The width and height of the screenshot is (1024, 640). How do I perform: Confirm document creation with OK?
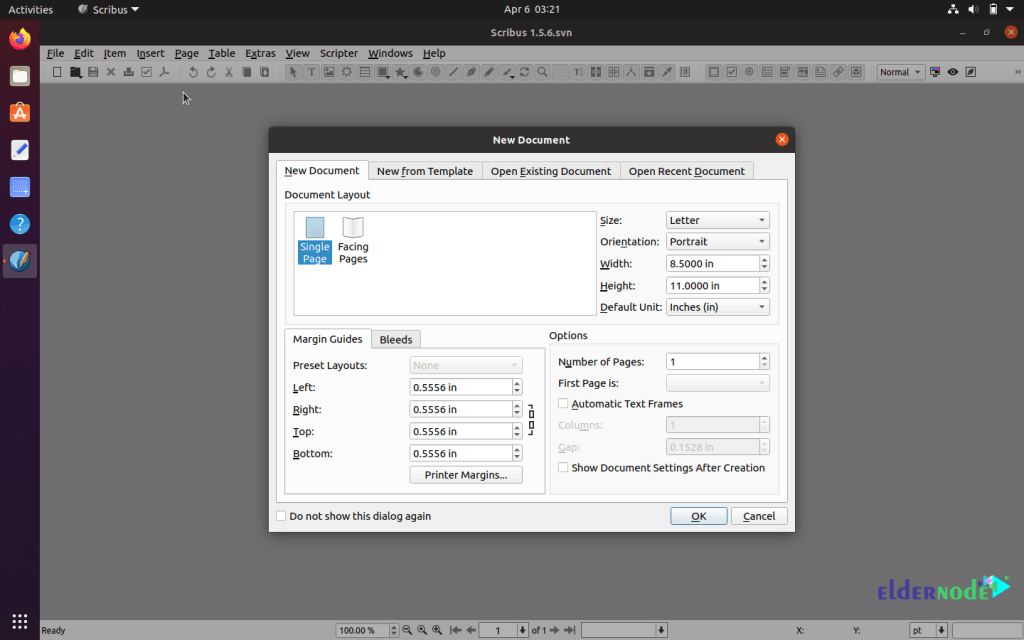tap(698, 515)
